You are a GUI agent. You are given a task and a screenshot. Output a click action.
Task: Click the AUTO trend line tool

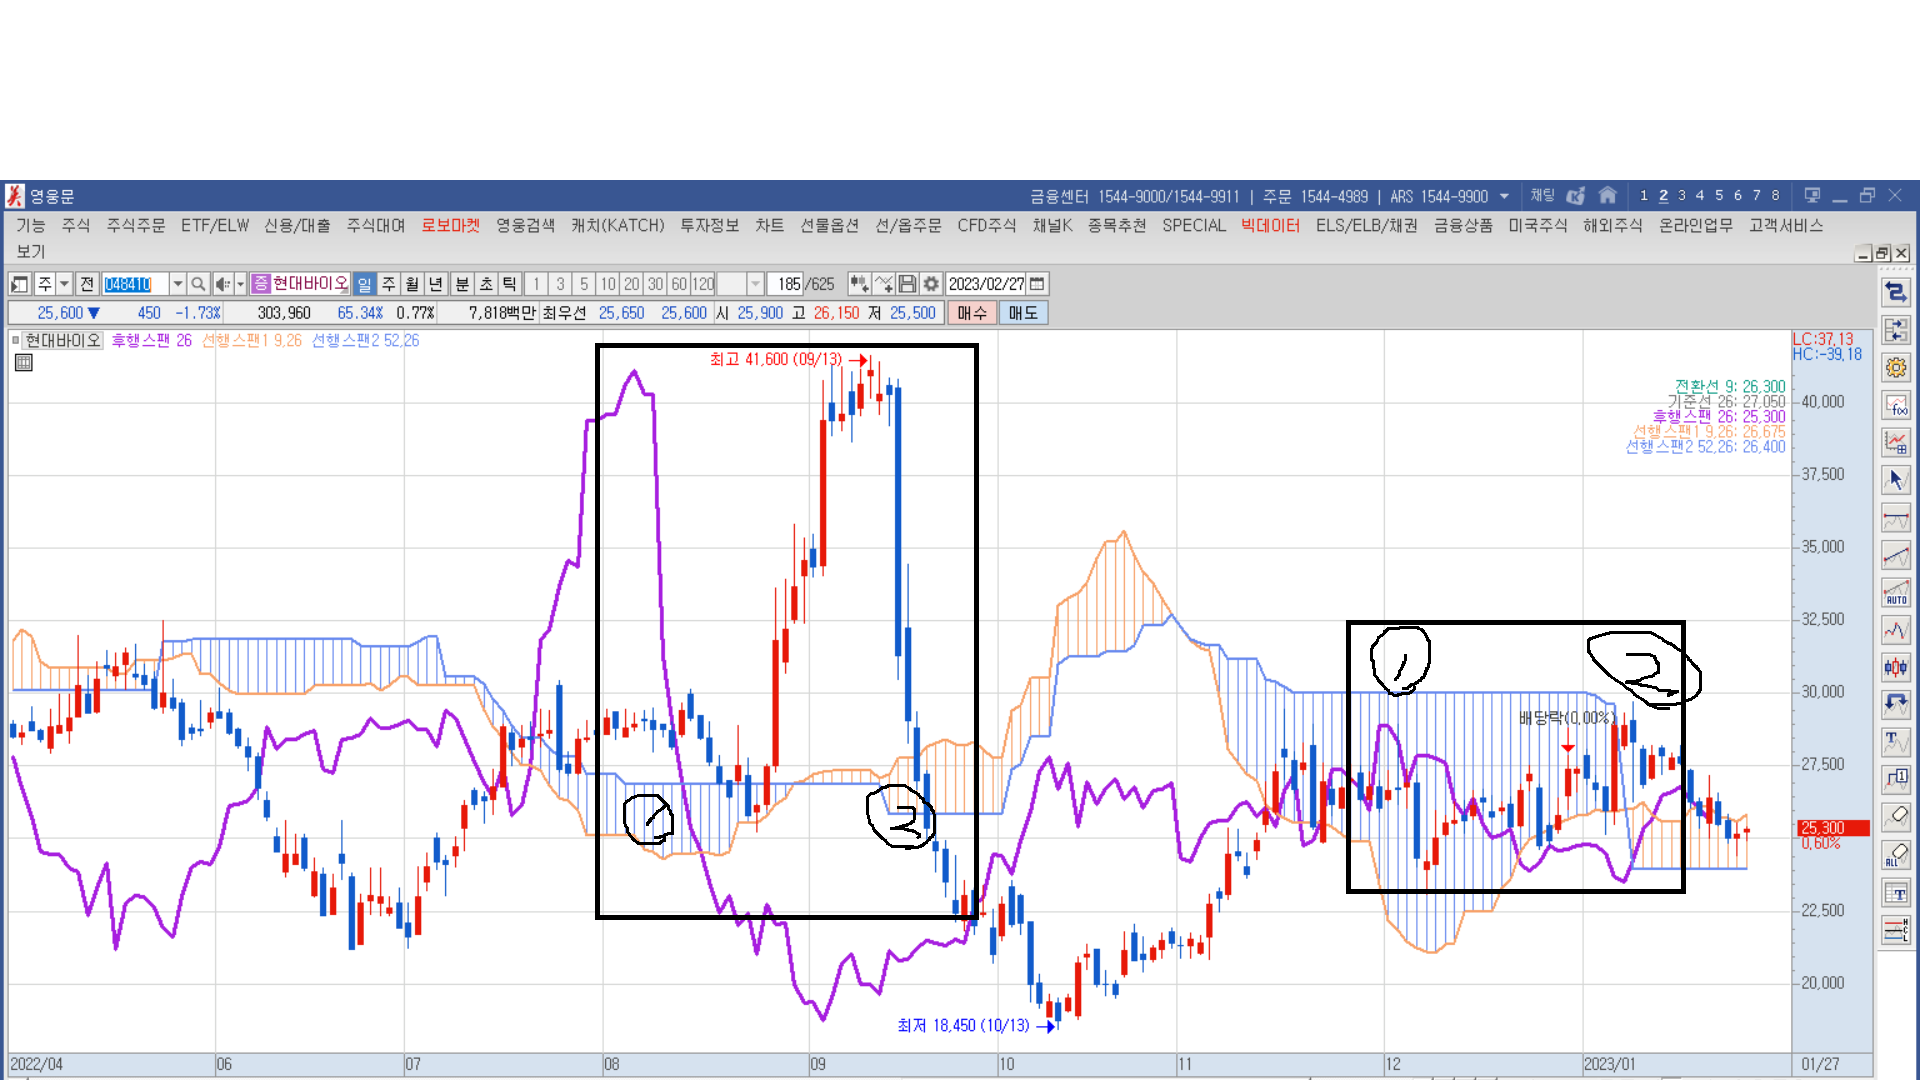point(1896,593)
